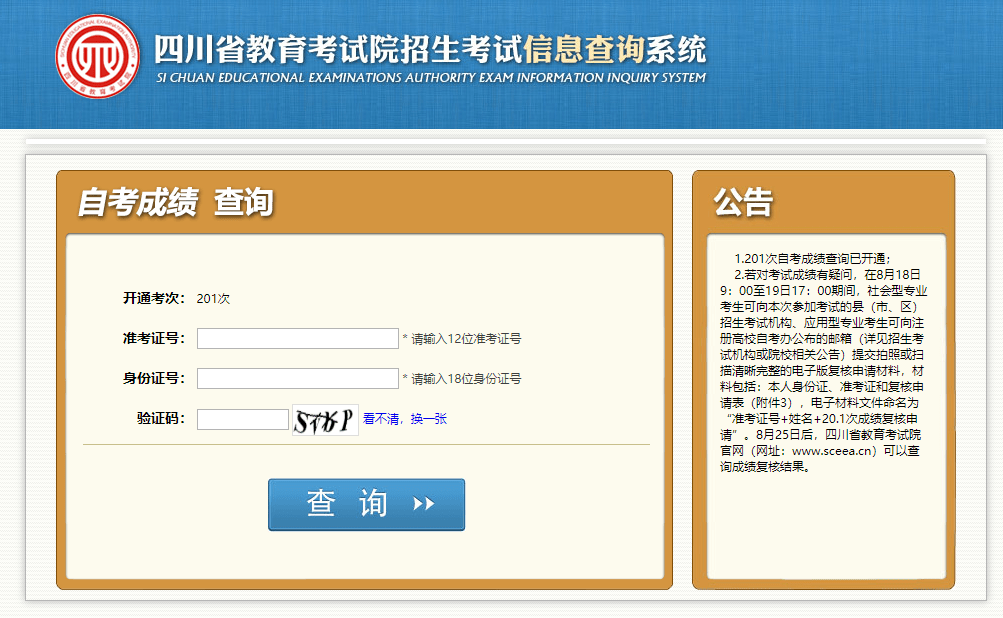Viewport: 1003px width, 618px height.
Task: Click the English subtitle in the header
Action: tap(431, 78)
